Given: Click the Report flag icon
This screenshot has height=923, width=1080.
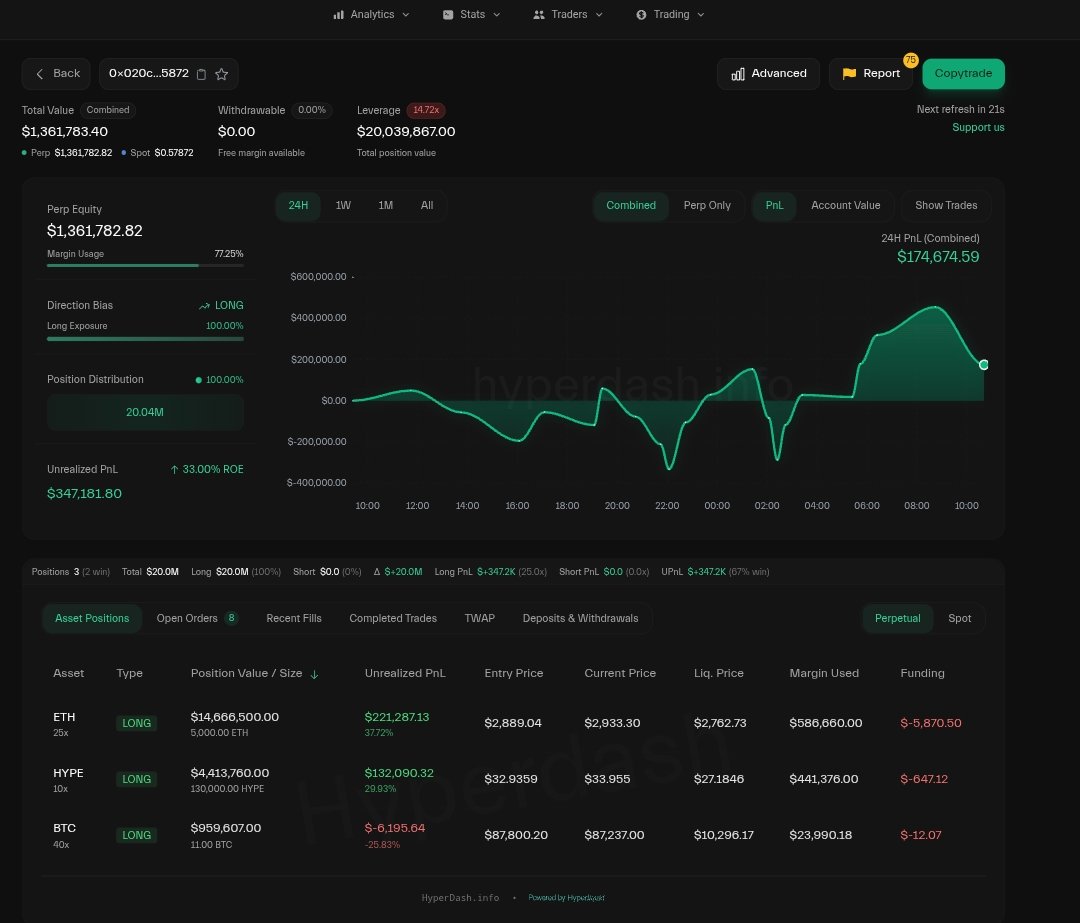Looking at the screenshot, I should 849,74.
